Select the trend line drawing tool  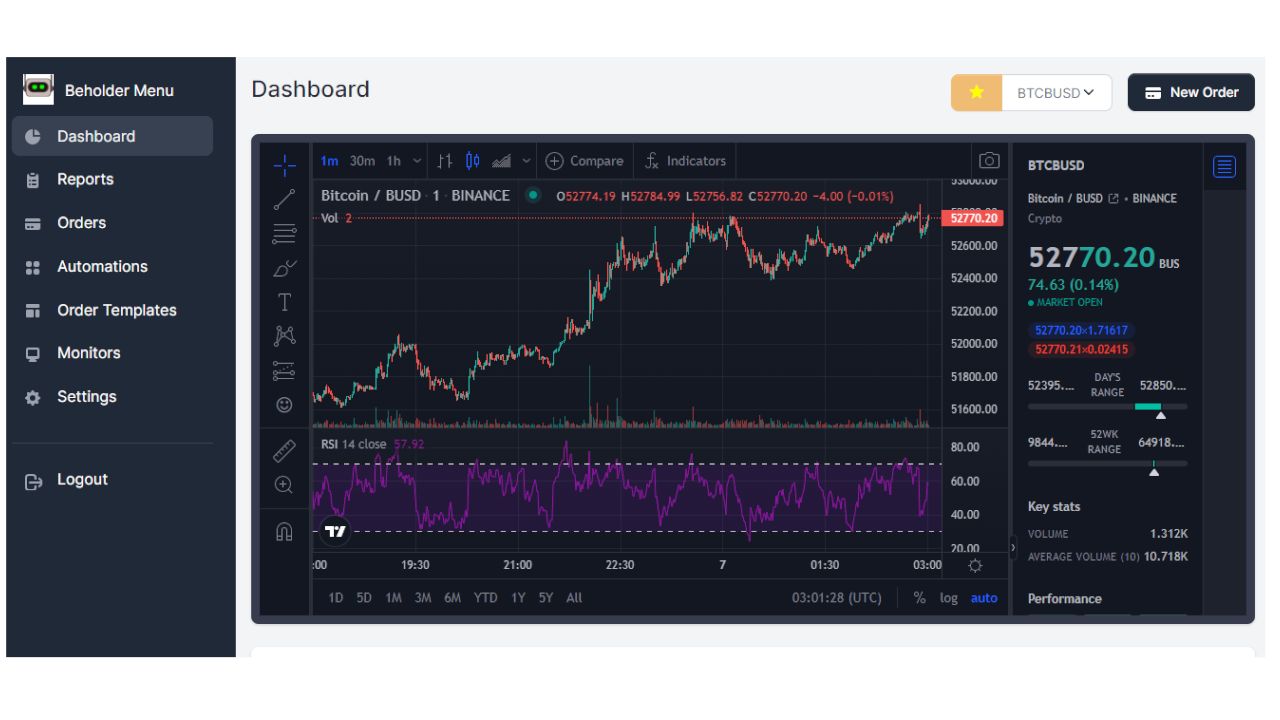click(x=284, y=200)
